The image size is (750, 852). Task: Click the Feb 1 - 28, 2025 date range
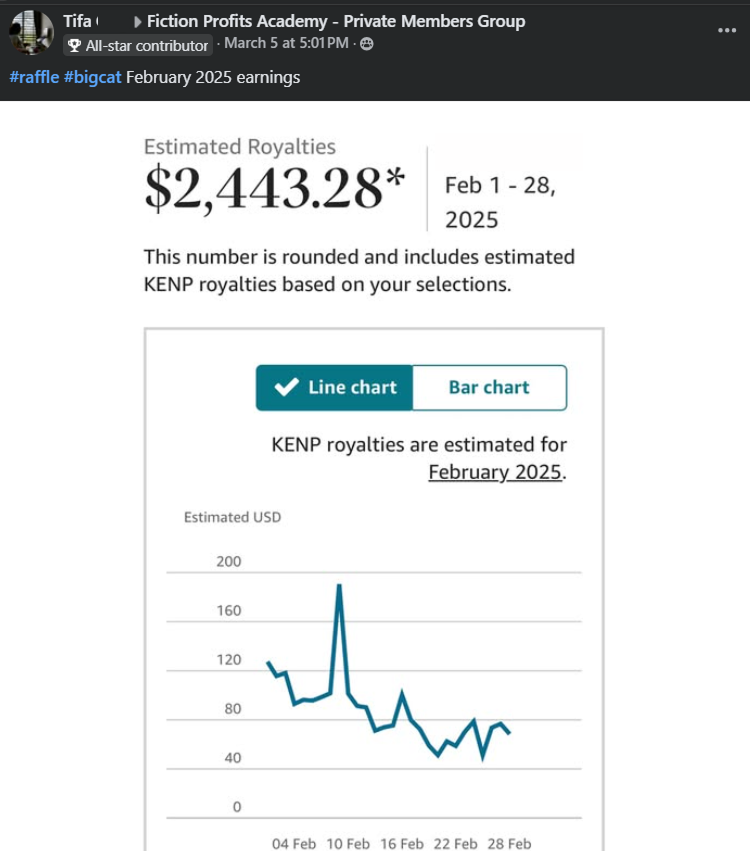tap(499, 202)
